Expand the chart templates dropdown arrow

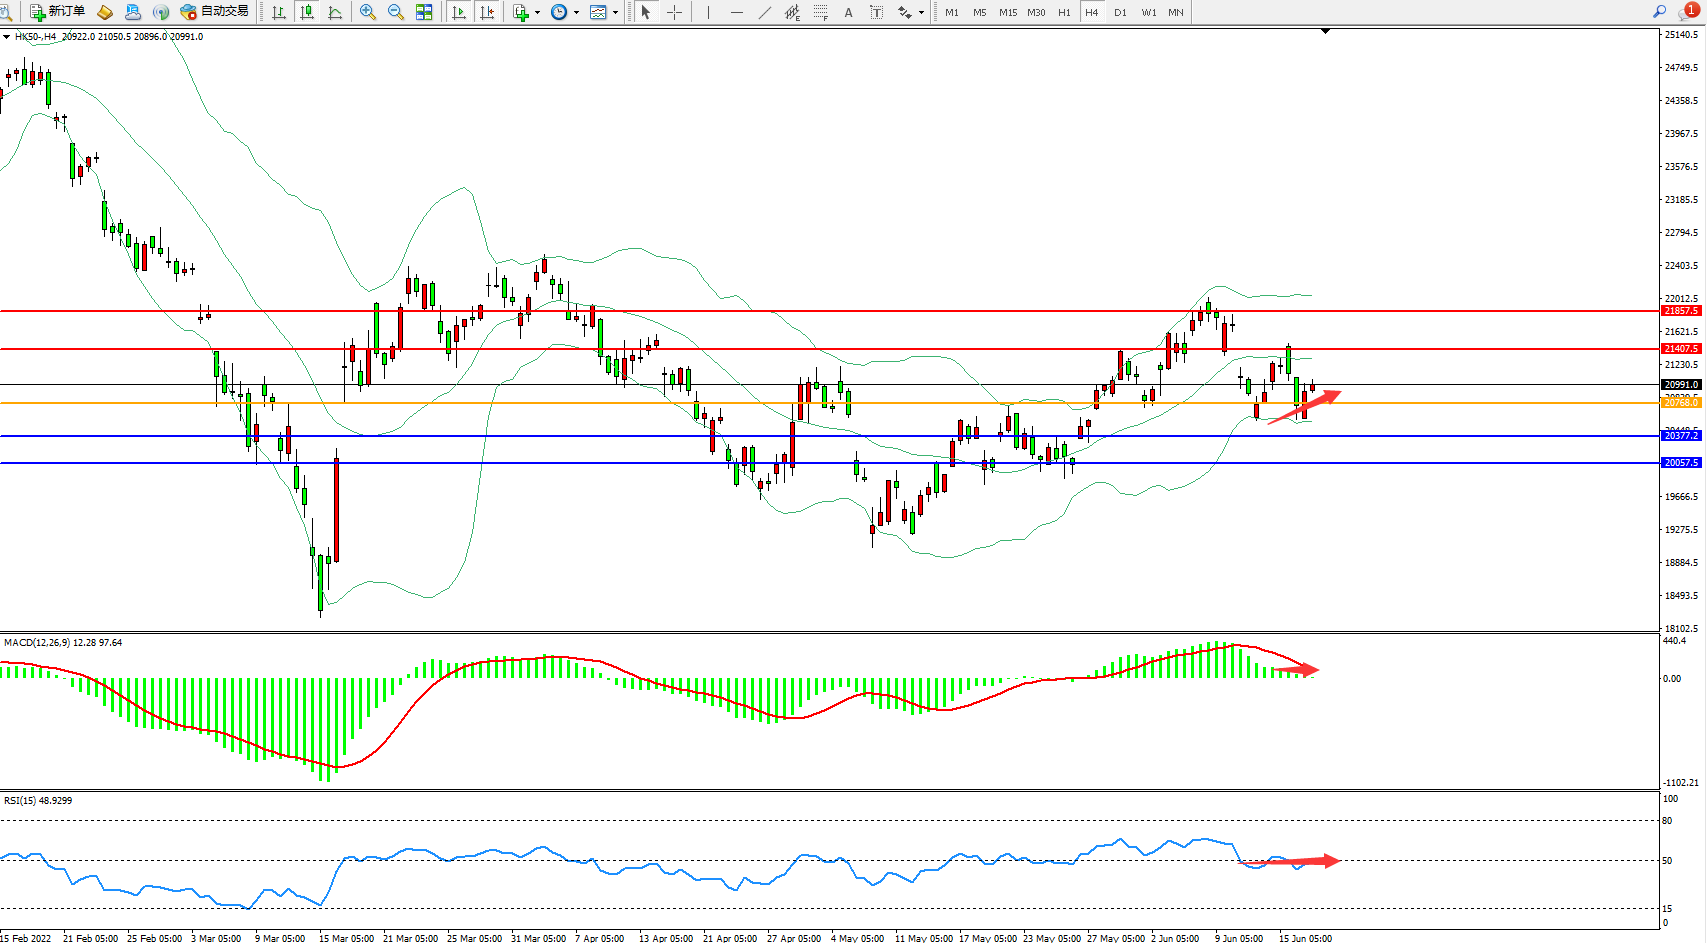point(615,13)
